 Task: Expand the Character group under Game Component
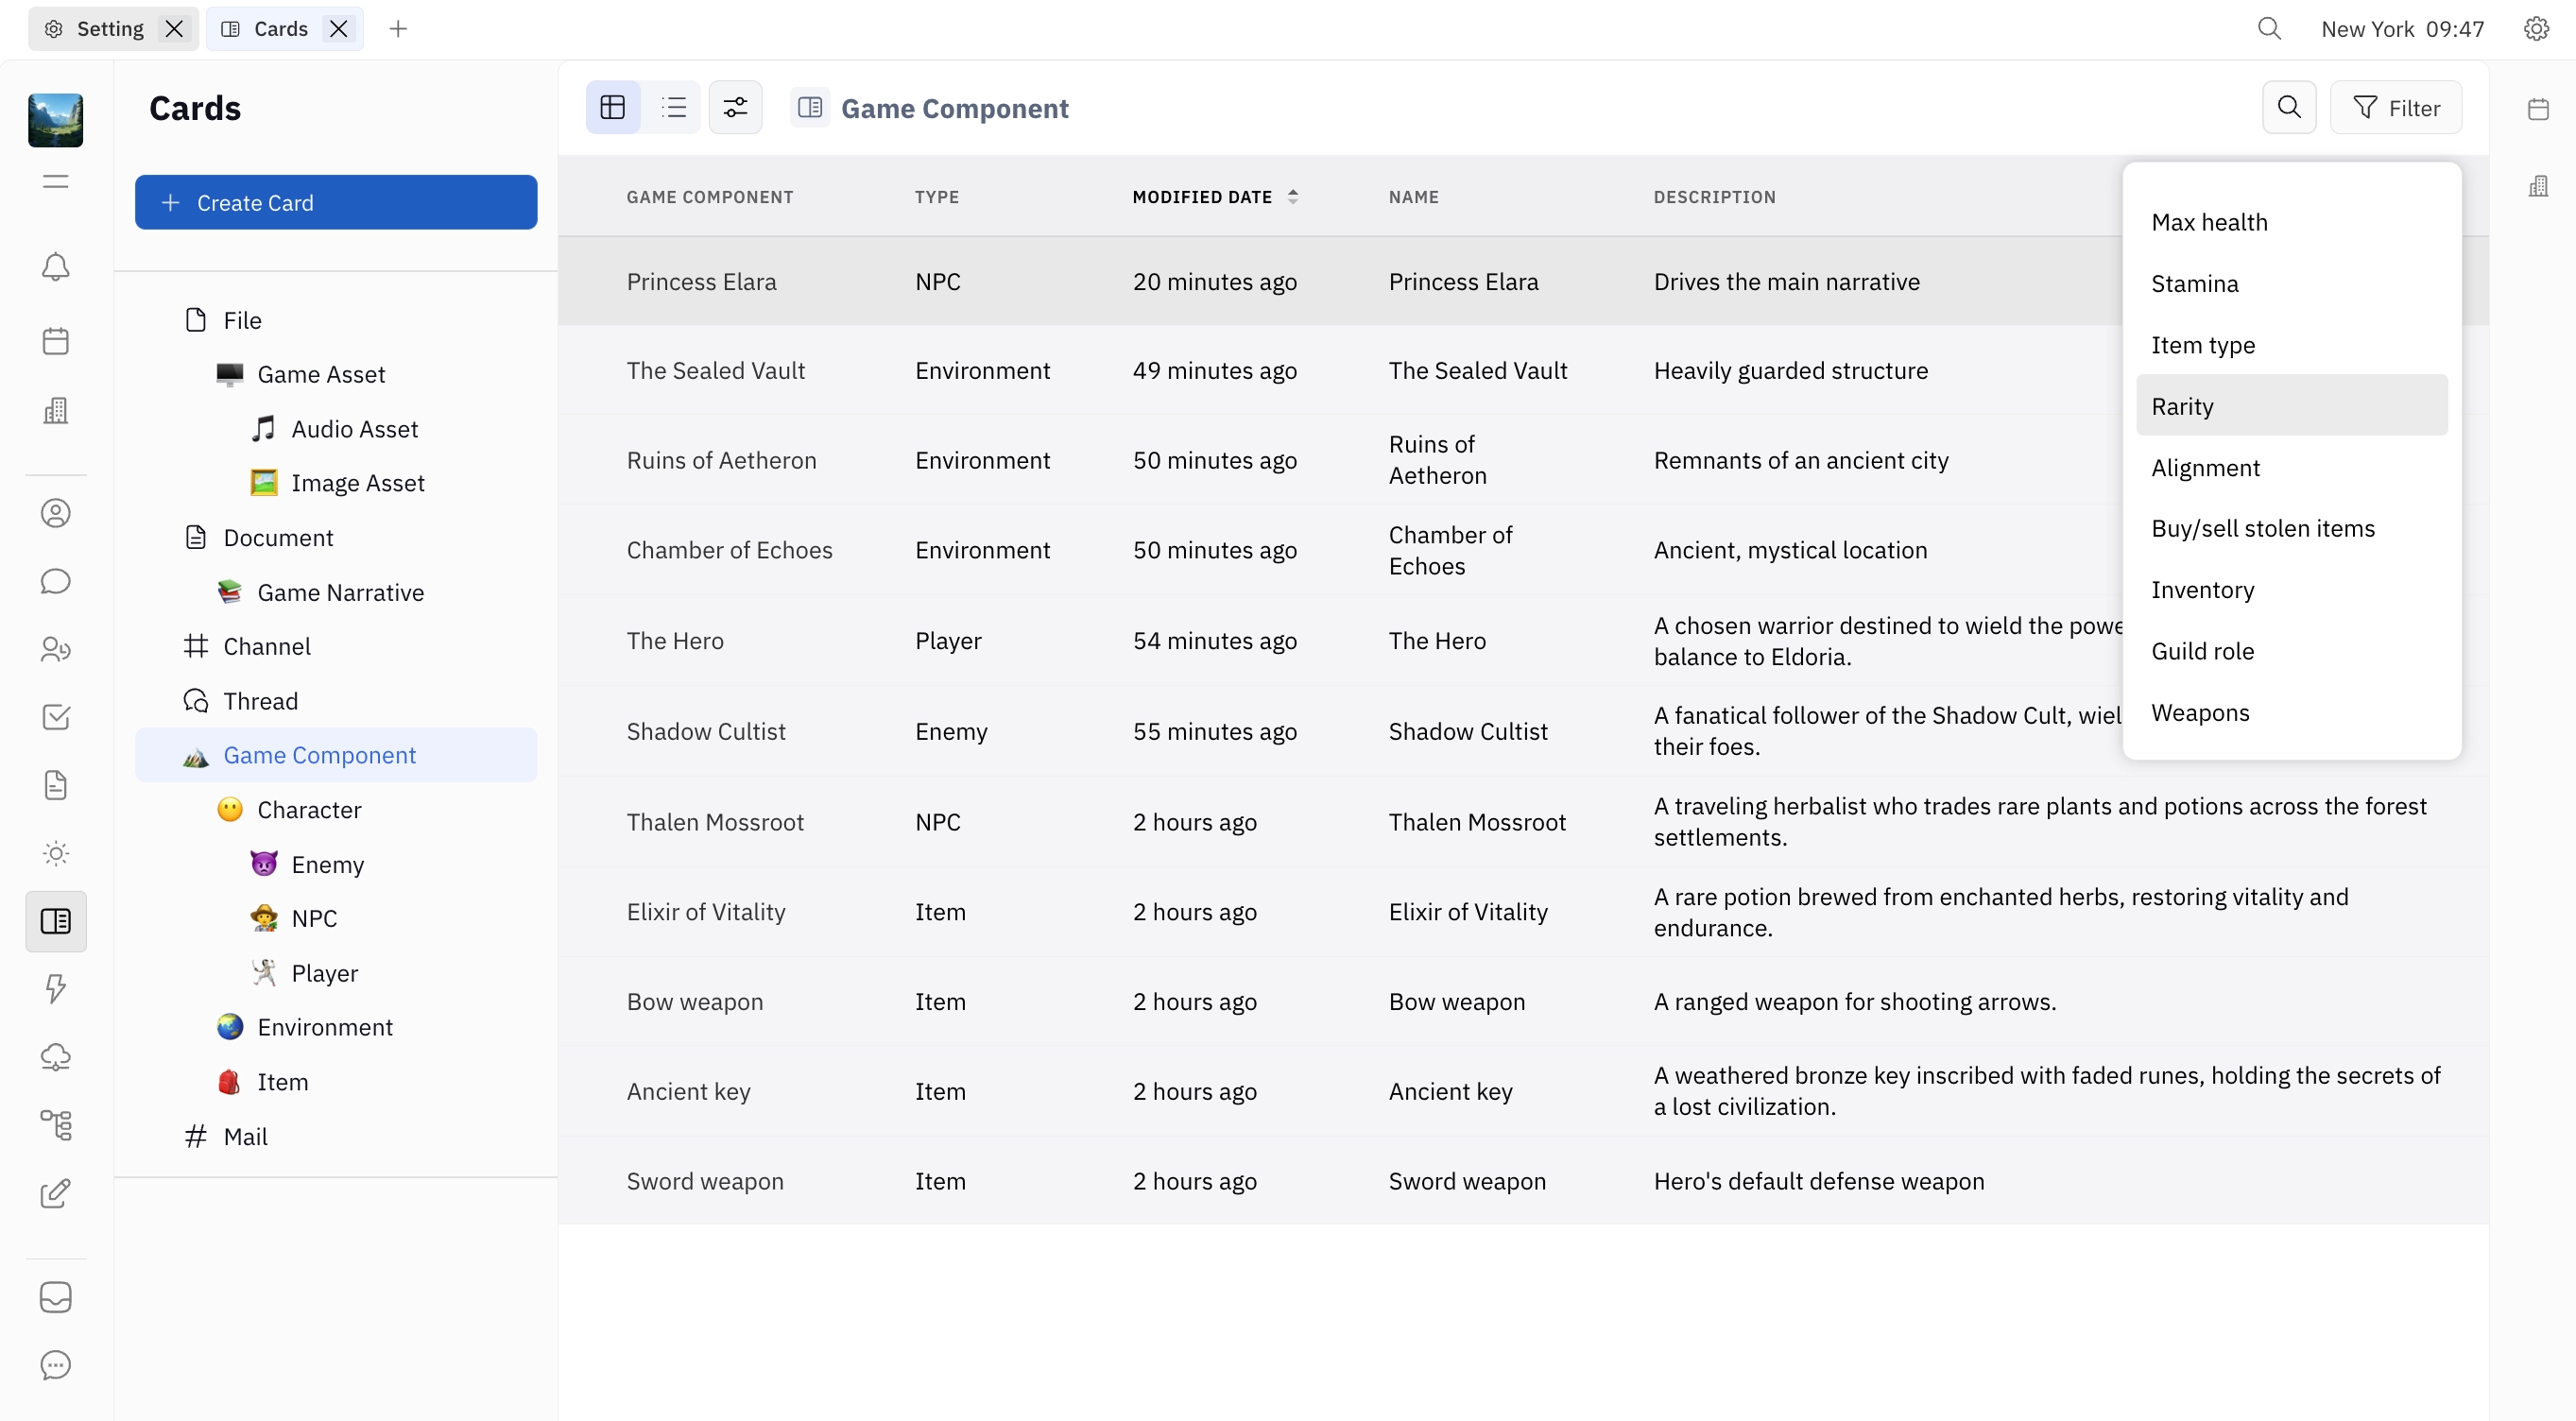click(308, 809)
